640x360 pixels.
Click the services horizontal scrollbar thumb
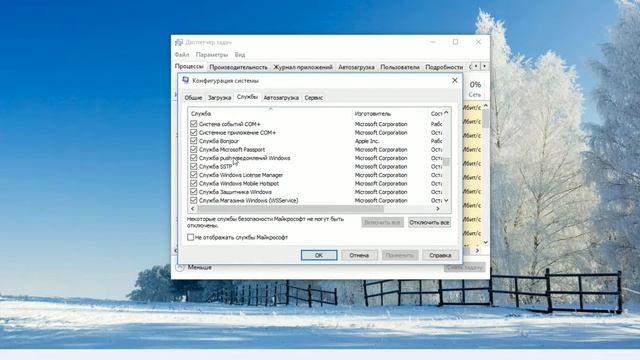tap(290, 209)
